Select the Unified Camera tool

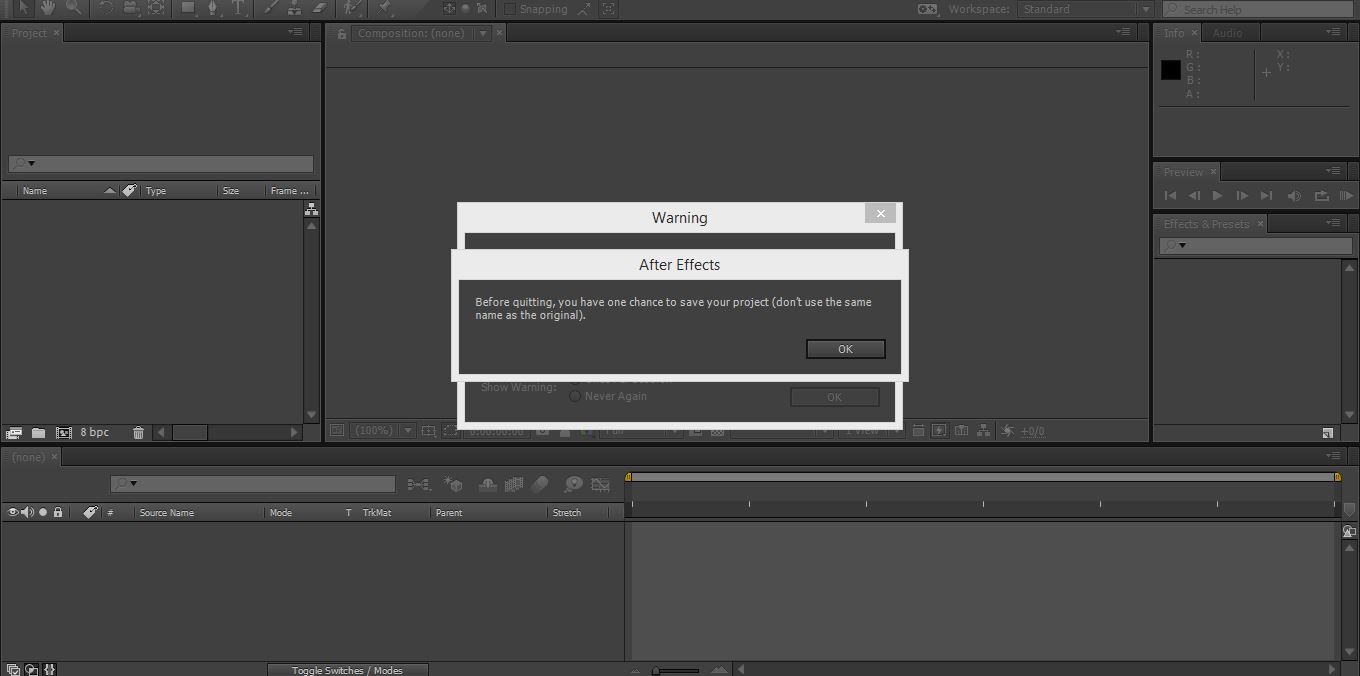(131, 8)
